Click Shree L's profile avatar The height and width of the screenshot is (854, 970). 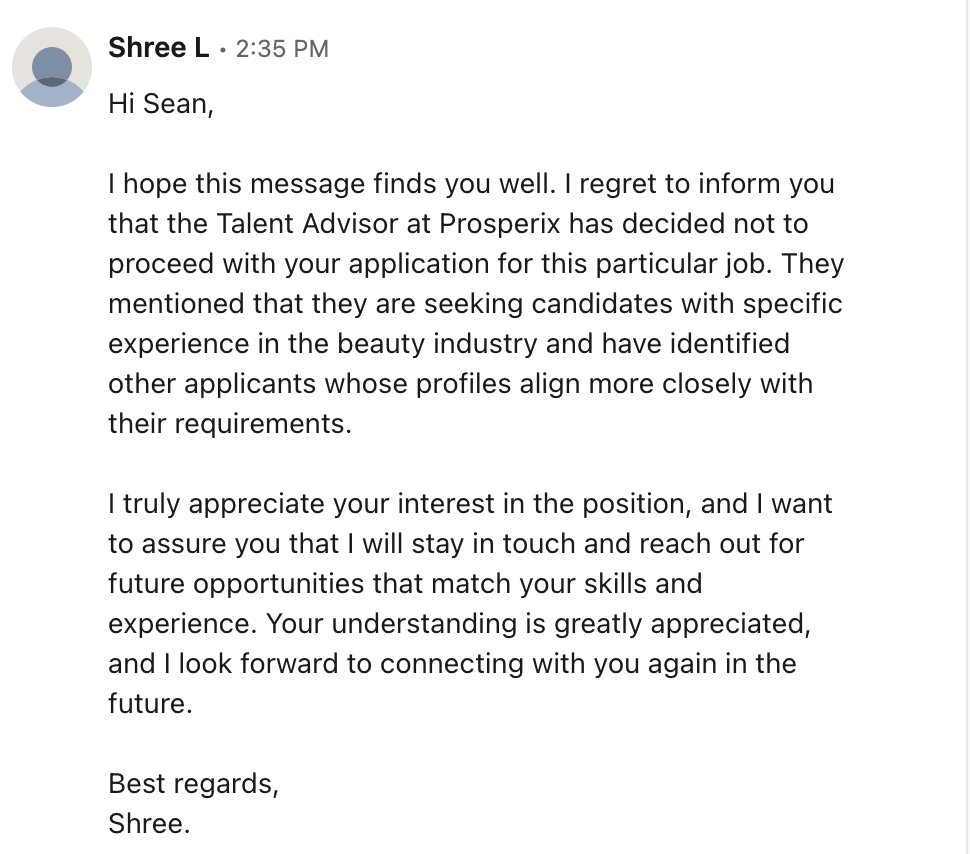coord(52,67)
